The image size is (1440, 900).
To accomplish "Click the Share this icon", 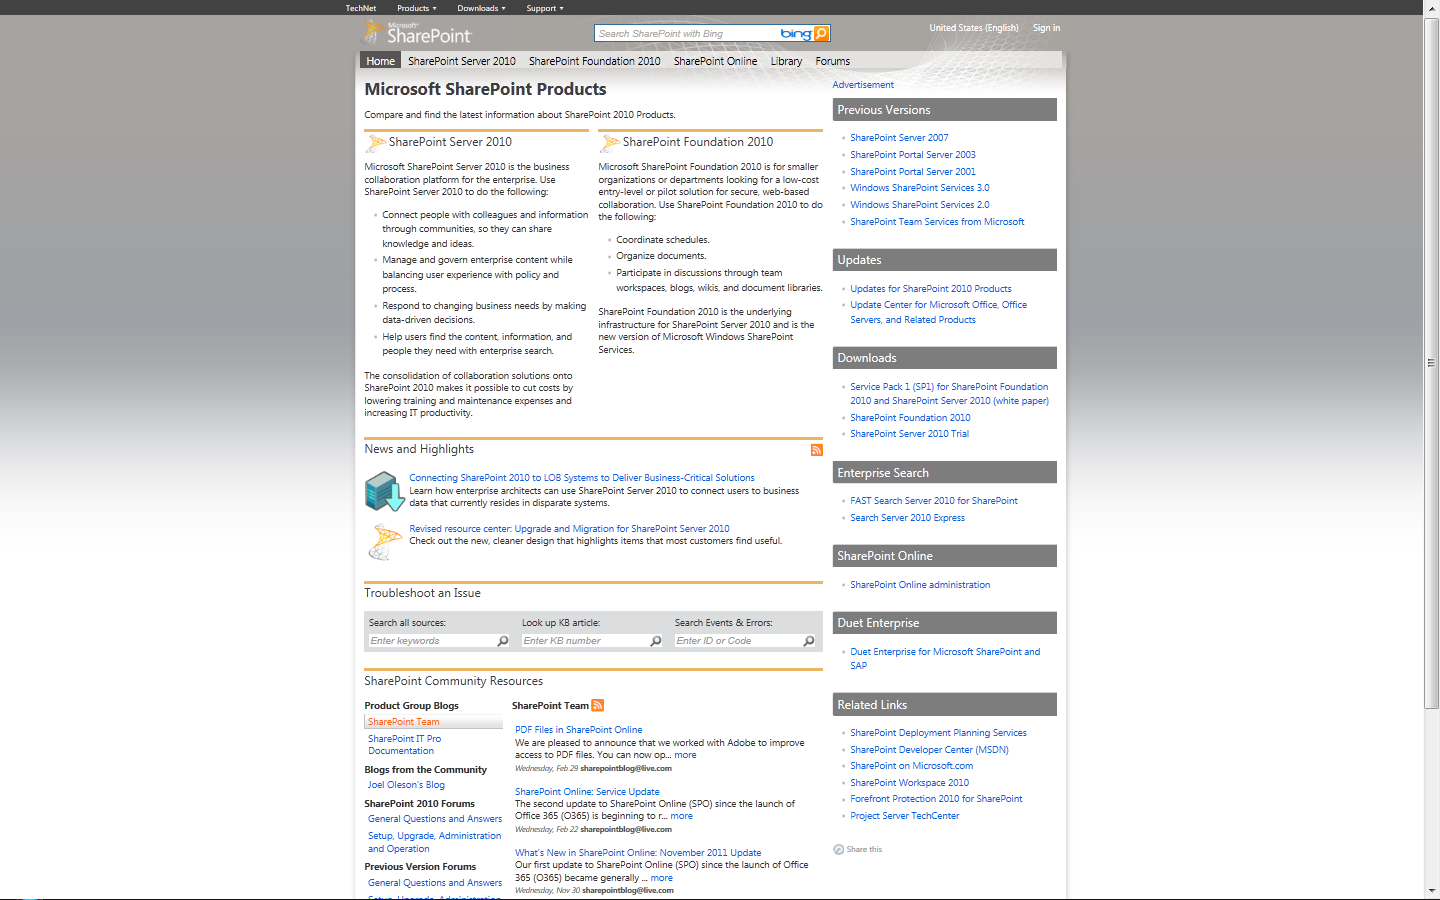I will click(839, 850).
